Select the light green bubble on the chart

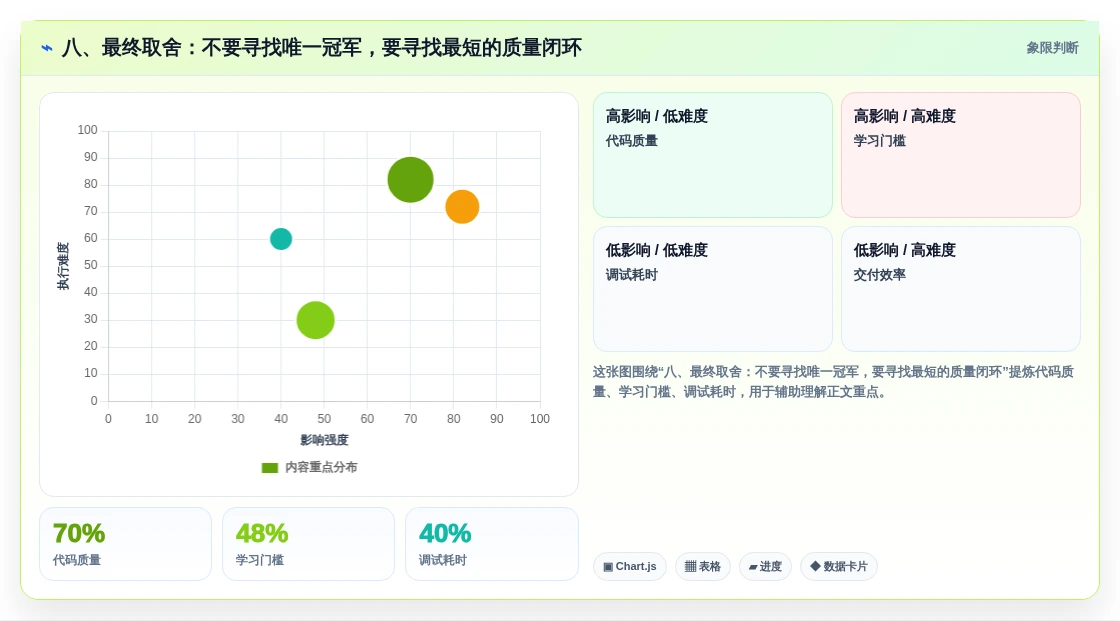coord(316,320)
